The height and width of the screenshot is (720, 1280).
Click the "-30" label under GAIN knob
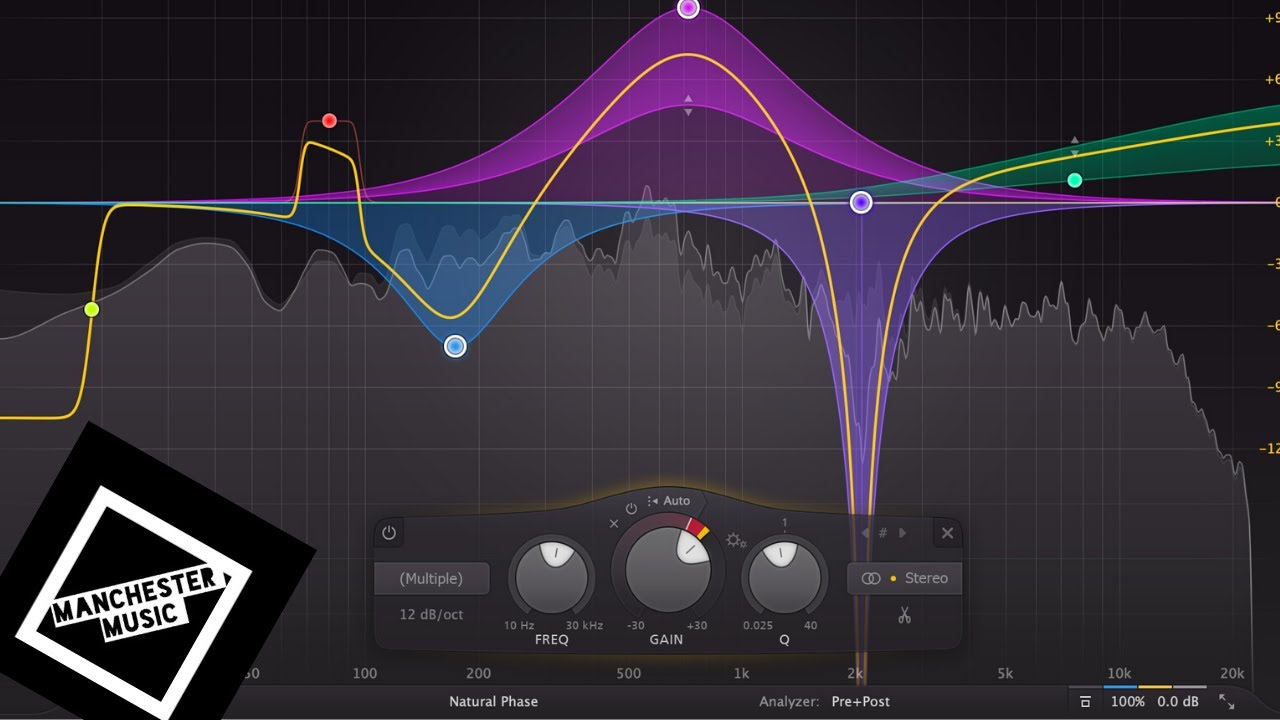click(635, 625)
